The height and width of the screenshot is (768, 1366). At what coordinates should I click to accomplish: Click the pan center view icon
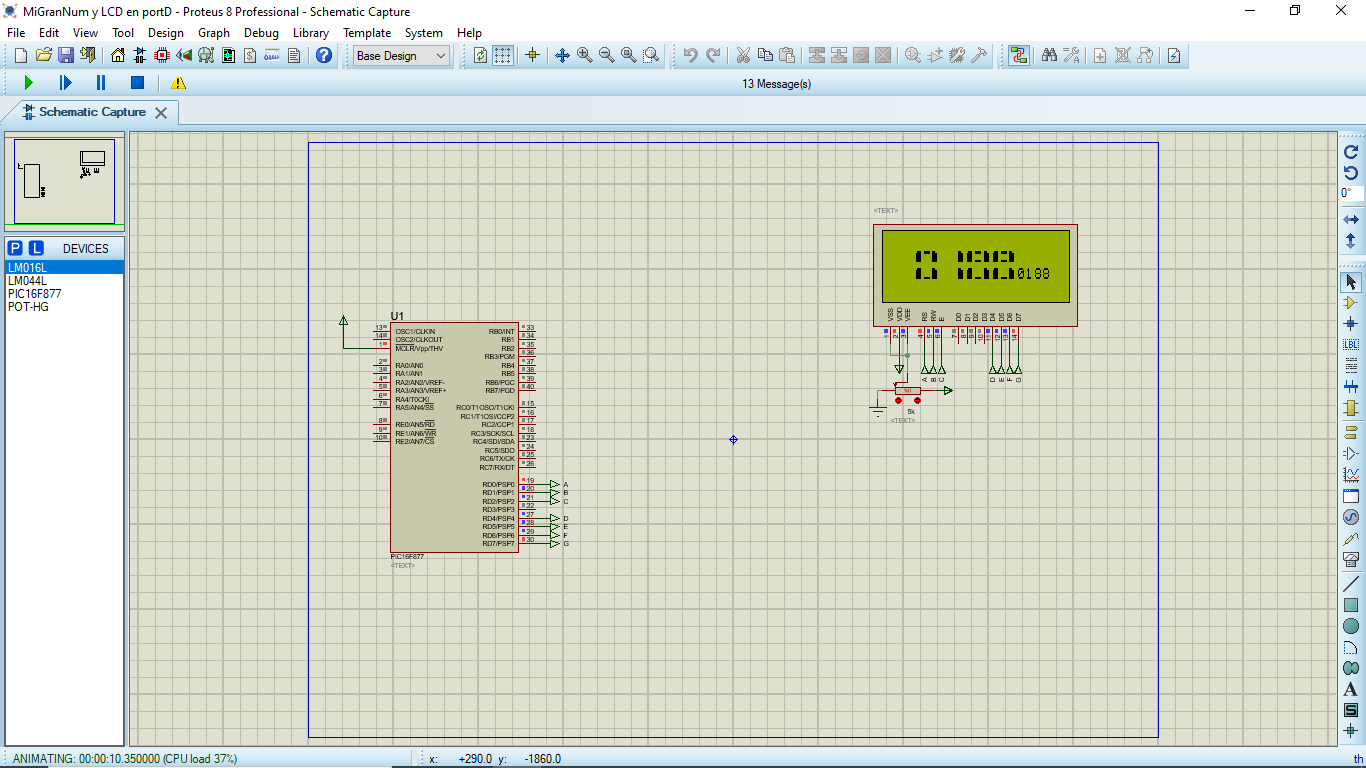pos(562,56)
